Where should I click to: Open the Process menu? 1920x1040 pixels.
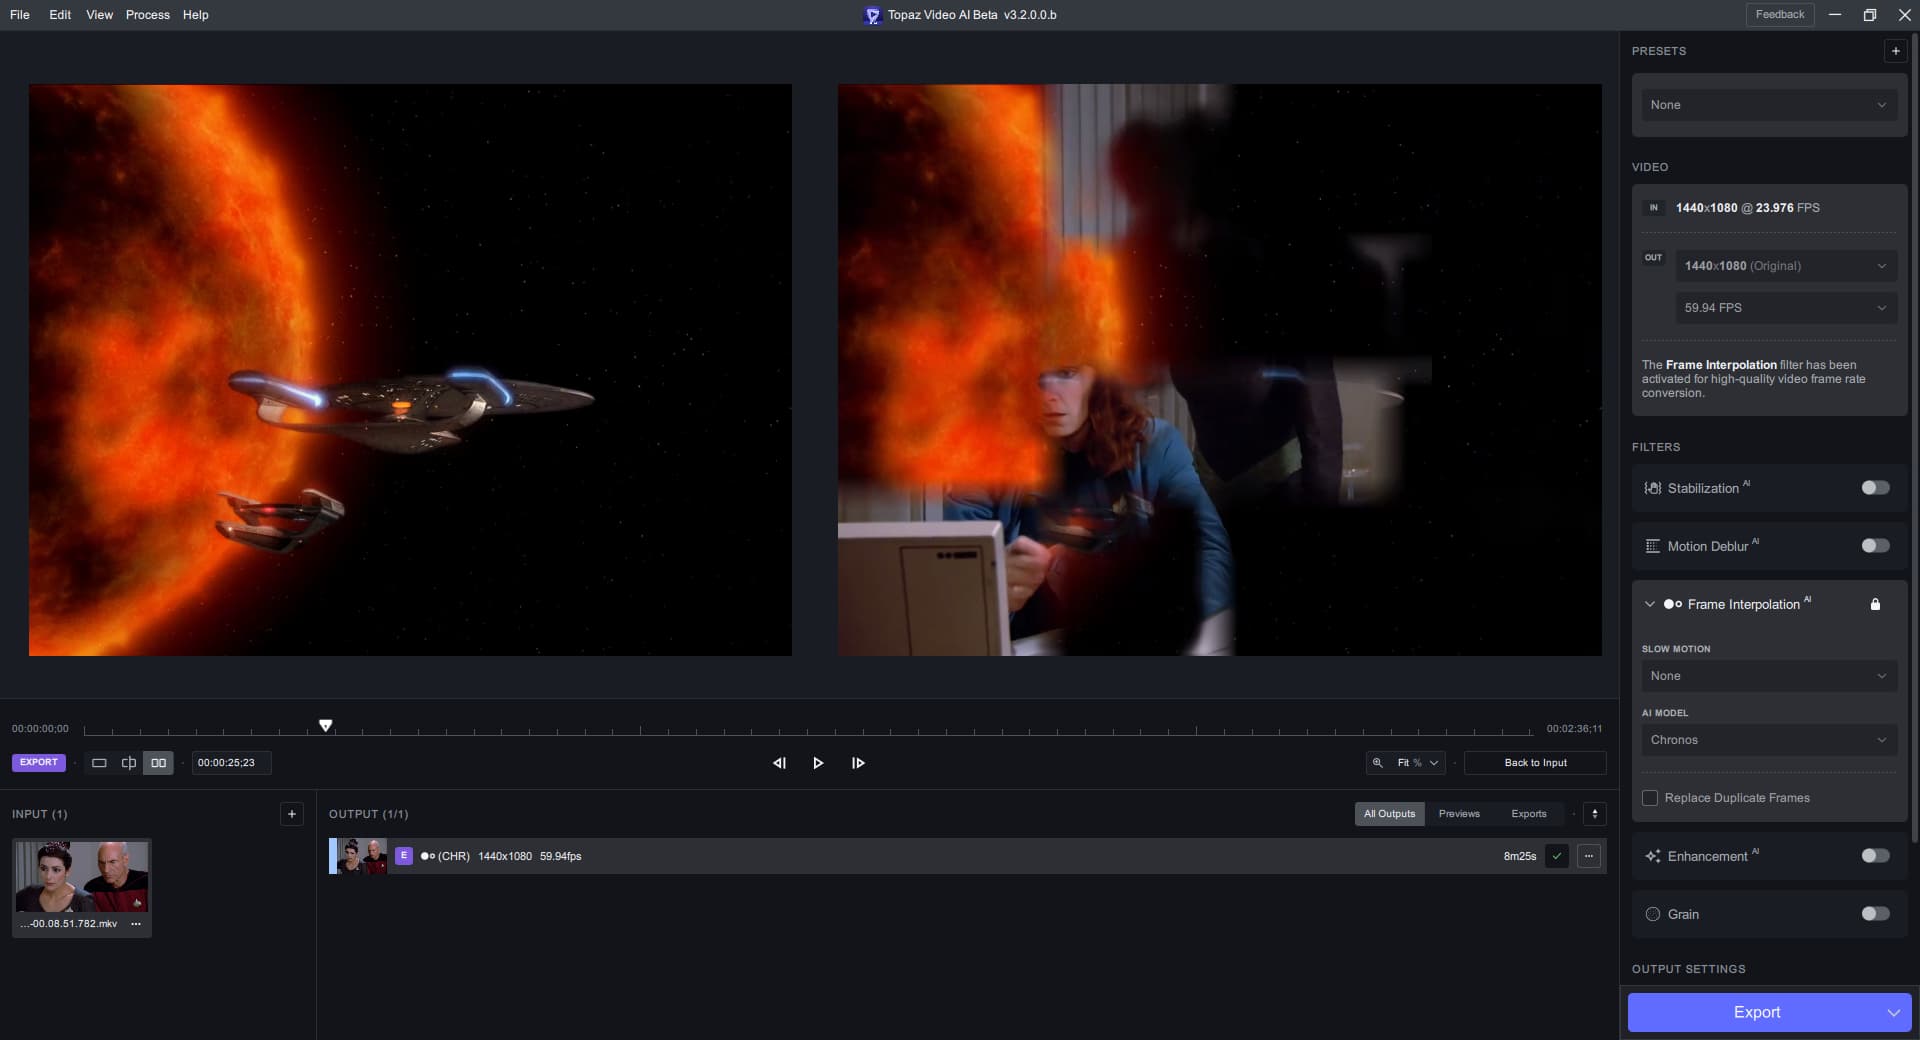[147, 15]
